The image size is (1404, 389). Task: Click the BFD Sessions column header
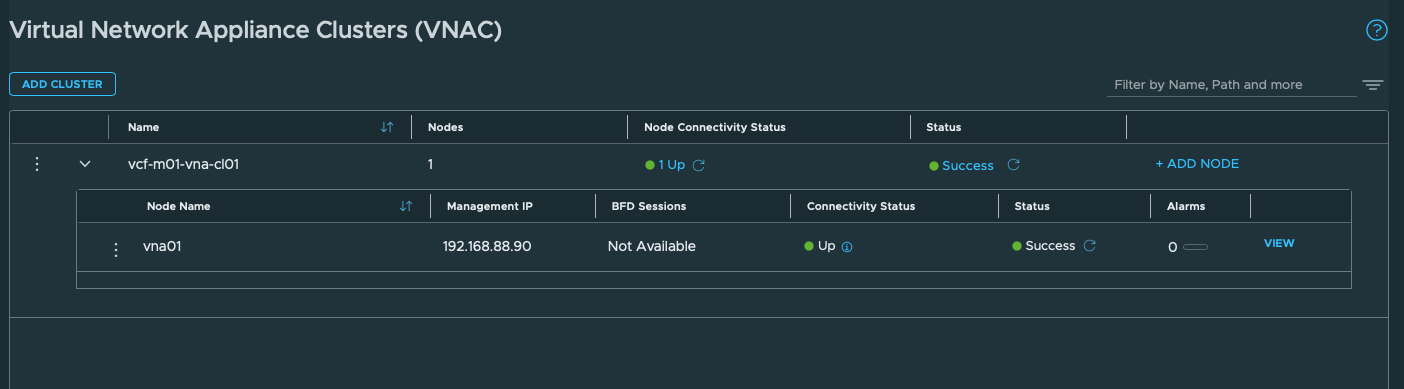(648, 206)
